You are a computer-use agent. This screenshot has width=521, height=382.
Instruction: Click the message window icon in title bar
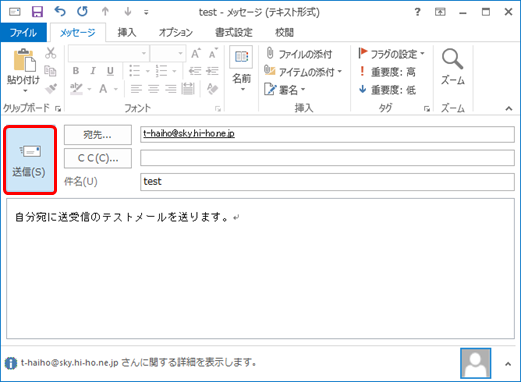click(x=14, y=12)
